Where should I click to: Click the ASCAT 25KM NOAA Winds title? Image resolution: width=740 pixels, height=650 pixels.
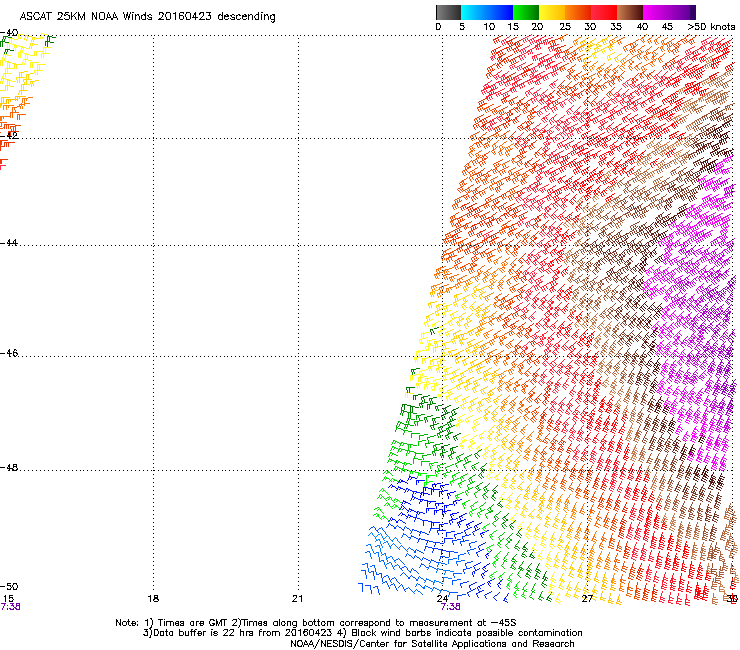point(147,17)
